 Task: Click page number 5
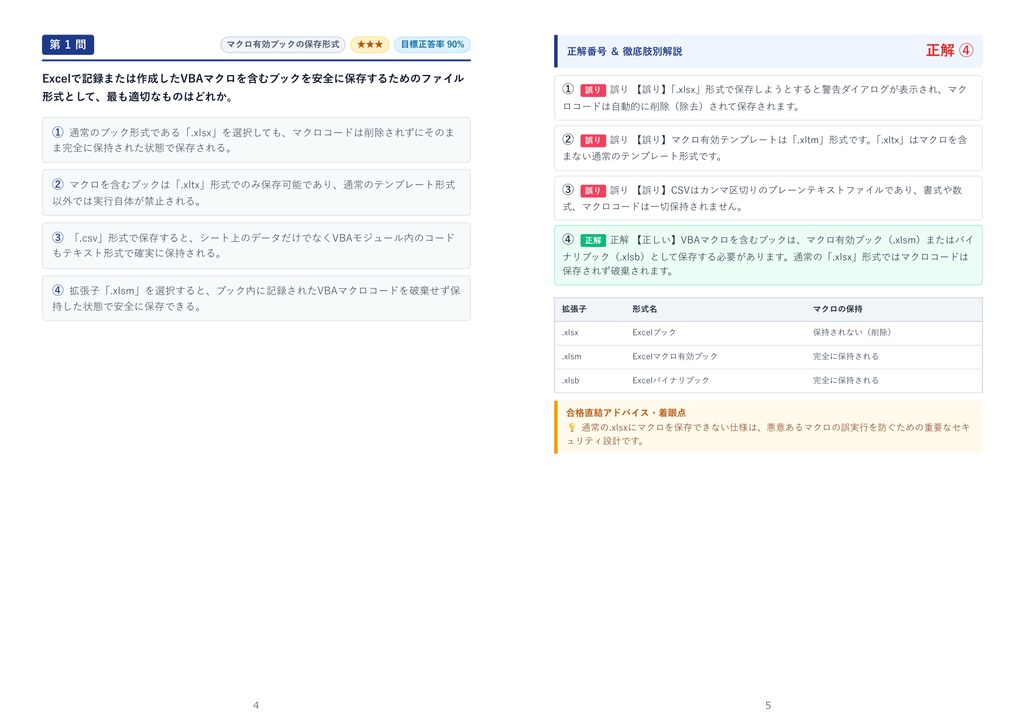coord(768,705)
